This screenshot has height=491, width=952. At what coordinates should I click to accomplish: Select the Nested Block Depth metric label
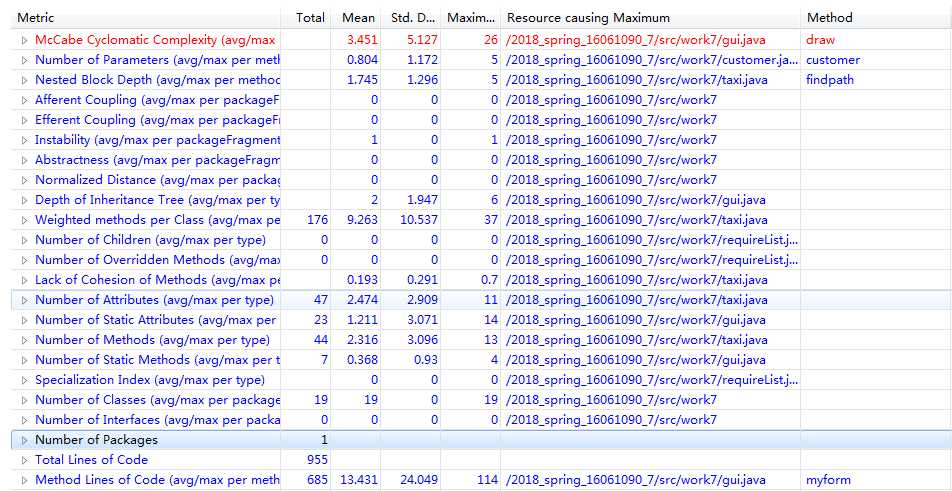[x=158, y=80]
